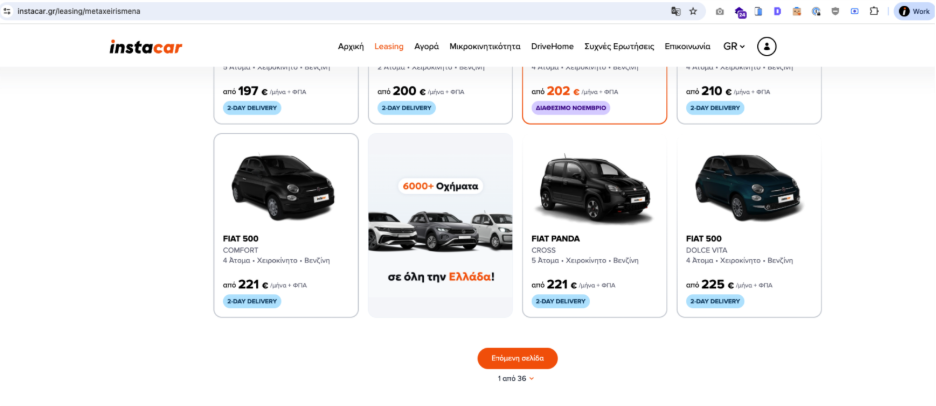Expand the GR language dropdown

(x=734, y=46)
